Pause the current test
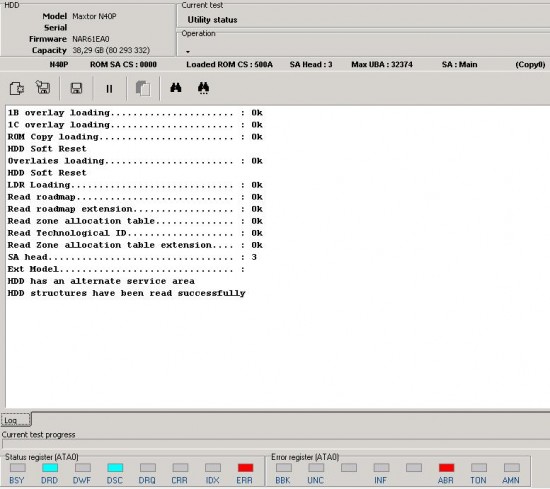Viewport: 550px width, 489px height. pos(109,89)
